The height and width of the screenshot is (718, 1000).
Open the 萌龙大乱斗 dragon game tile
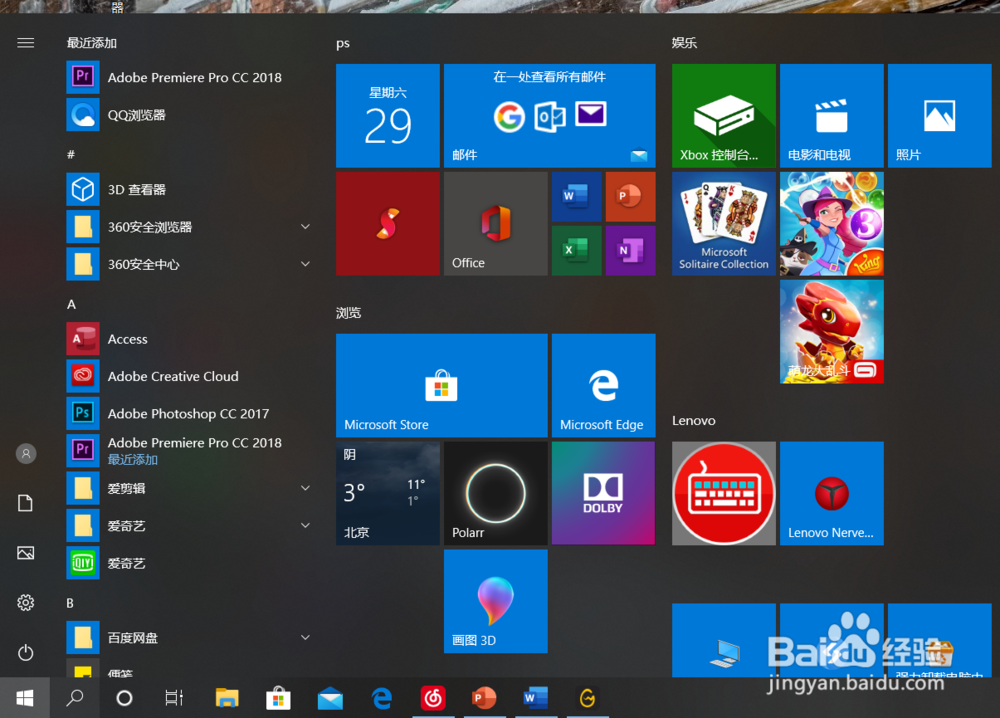(x=832, y=332)
